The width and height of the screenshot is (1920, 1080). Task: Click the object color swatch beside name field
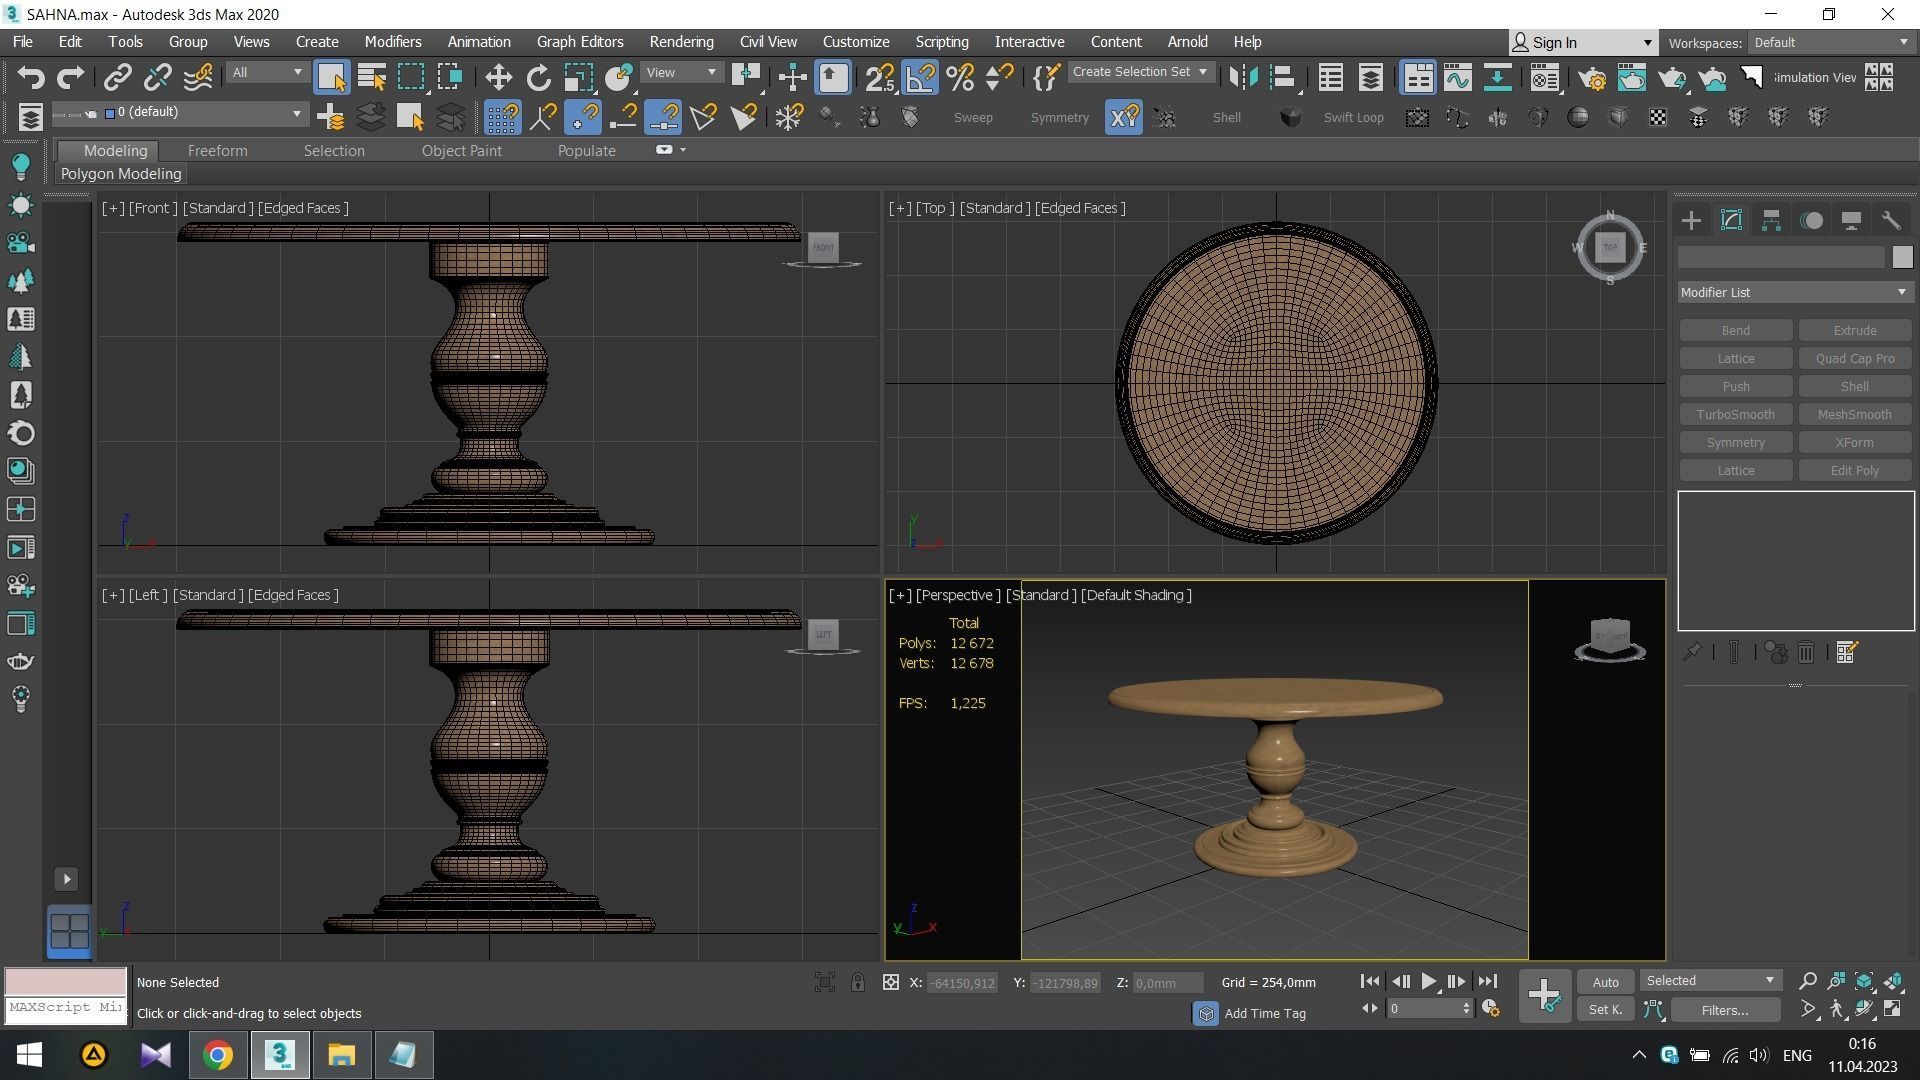(x=1902, y=257)
